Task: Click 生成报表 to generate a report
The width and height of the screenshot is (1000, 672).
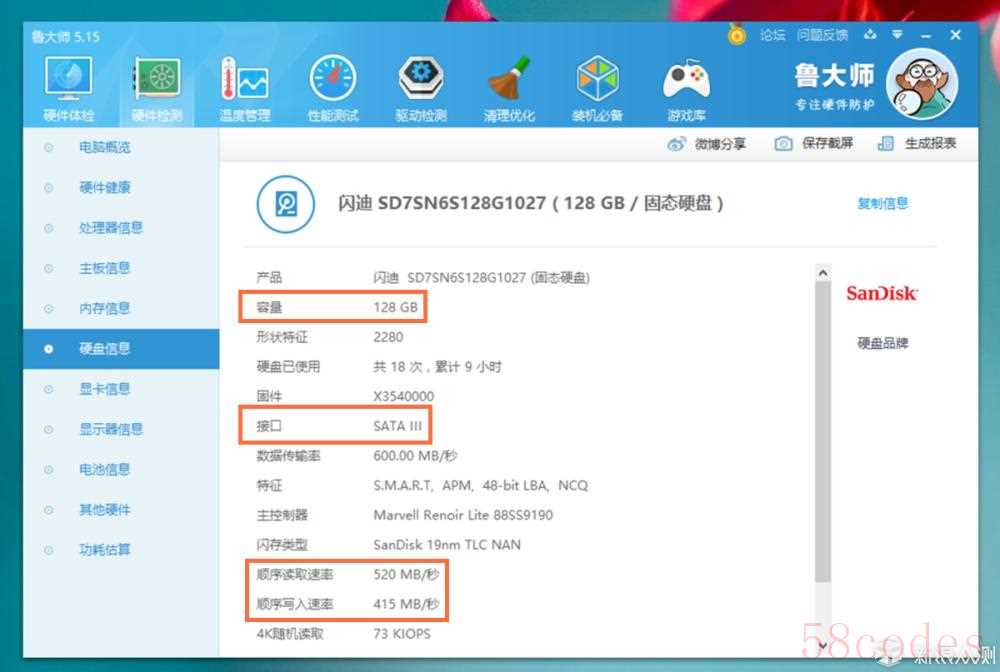Action: [917, 143]
